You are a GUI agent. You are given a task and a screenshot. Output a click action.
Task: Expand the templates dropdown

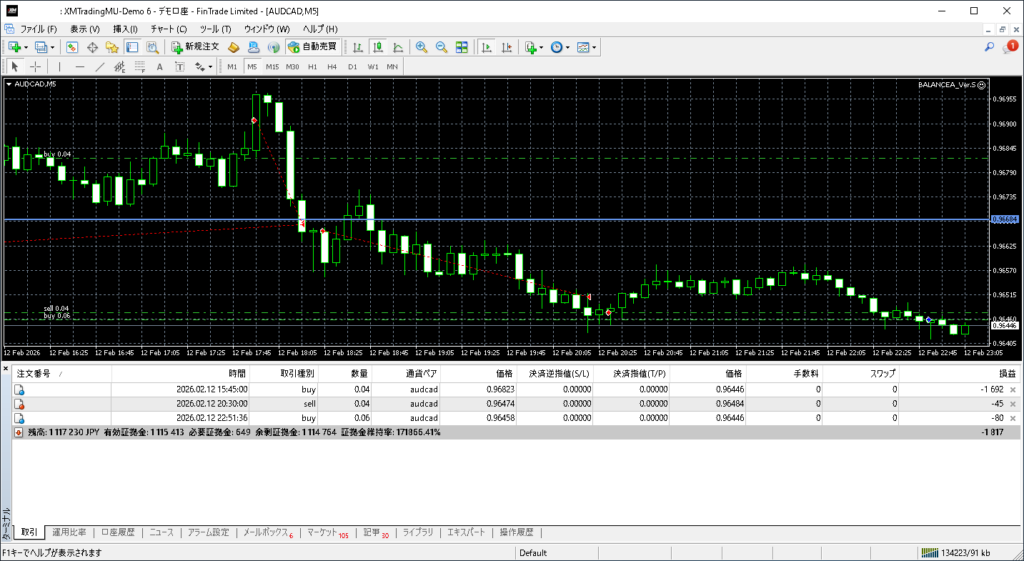[x=595, y=47]
